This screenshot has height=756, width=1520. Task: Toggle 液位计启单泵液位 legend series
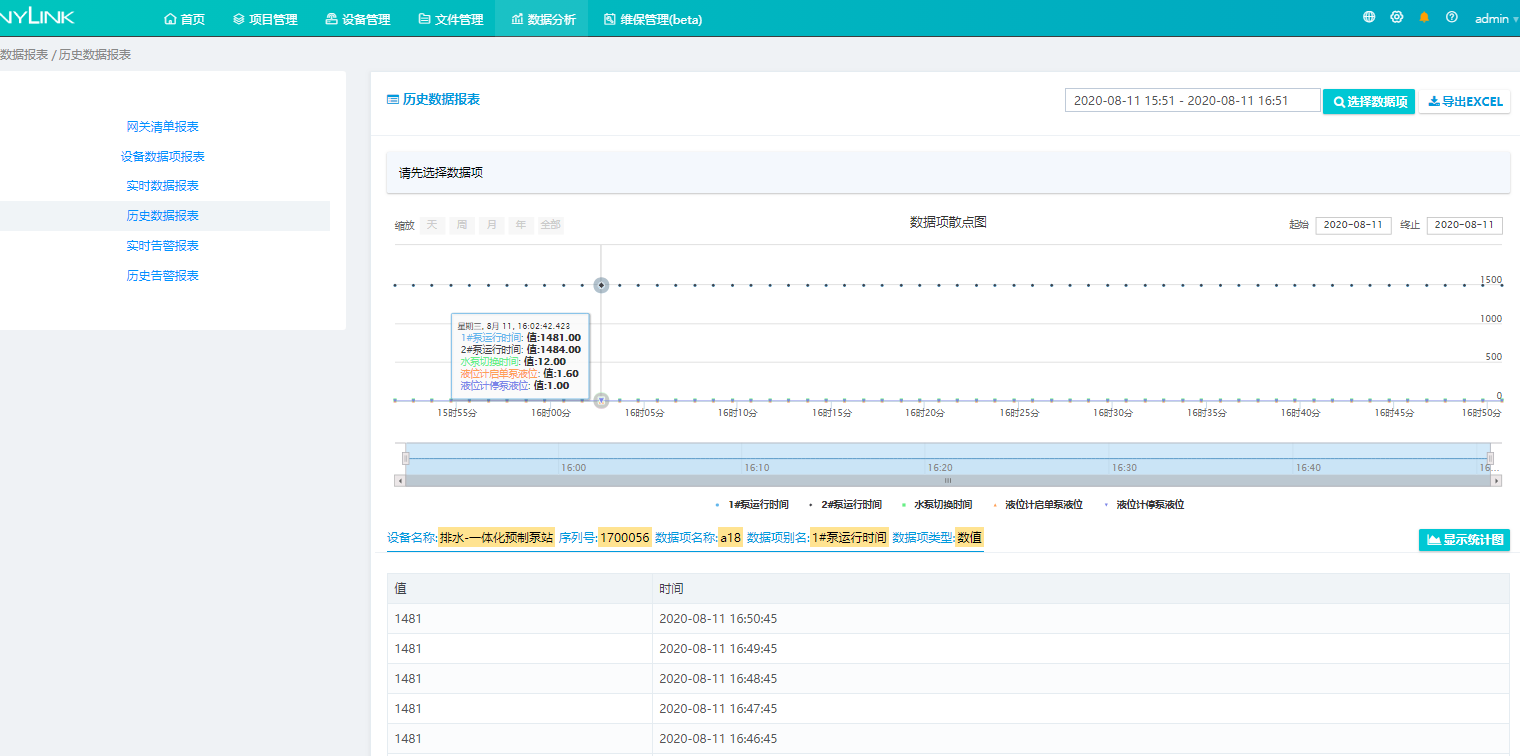[x=1038, y=505]
